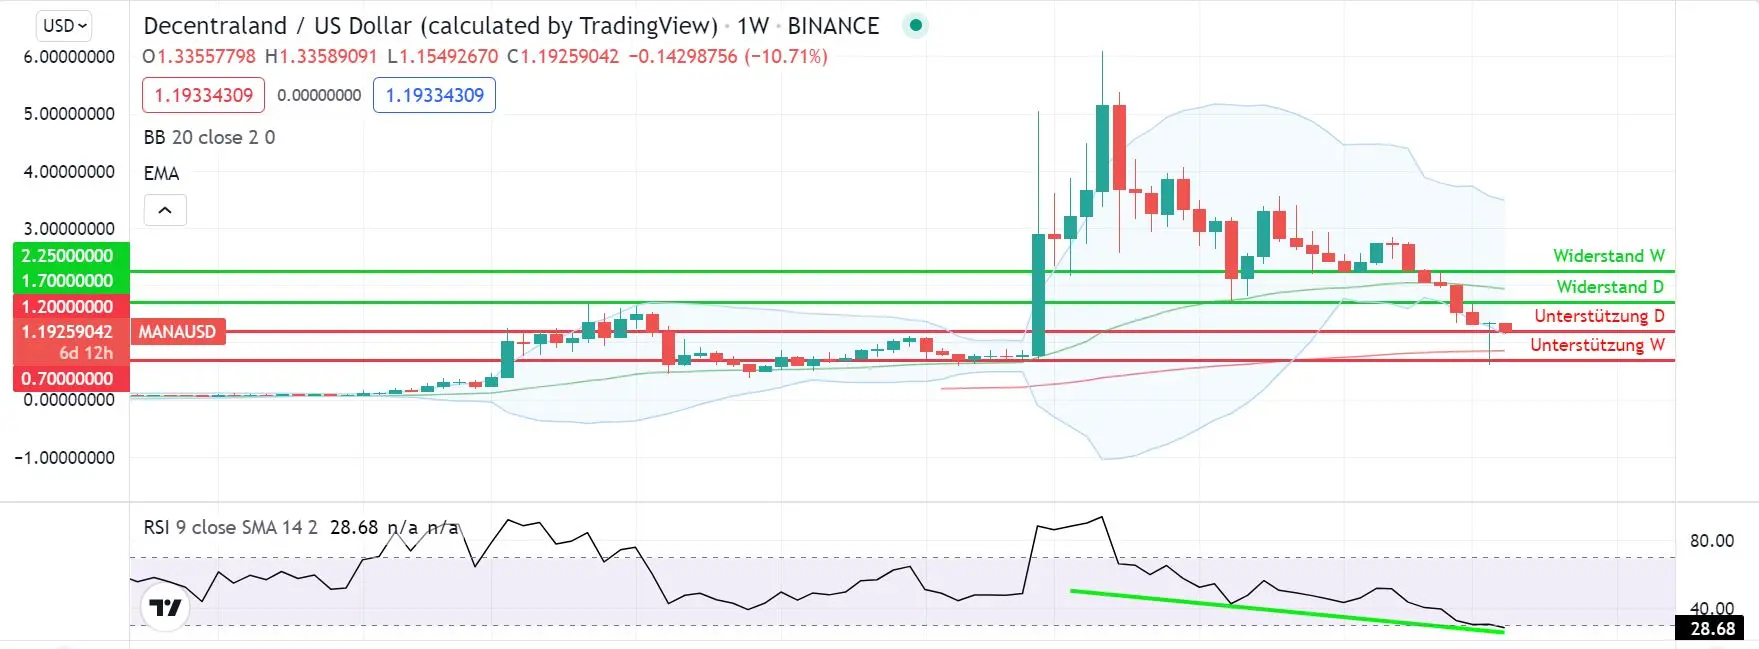
Task: Click the high value H1.33589091
Action: click(x=321, y=57)
